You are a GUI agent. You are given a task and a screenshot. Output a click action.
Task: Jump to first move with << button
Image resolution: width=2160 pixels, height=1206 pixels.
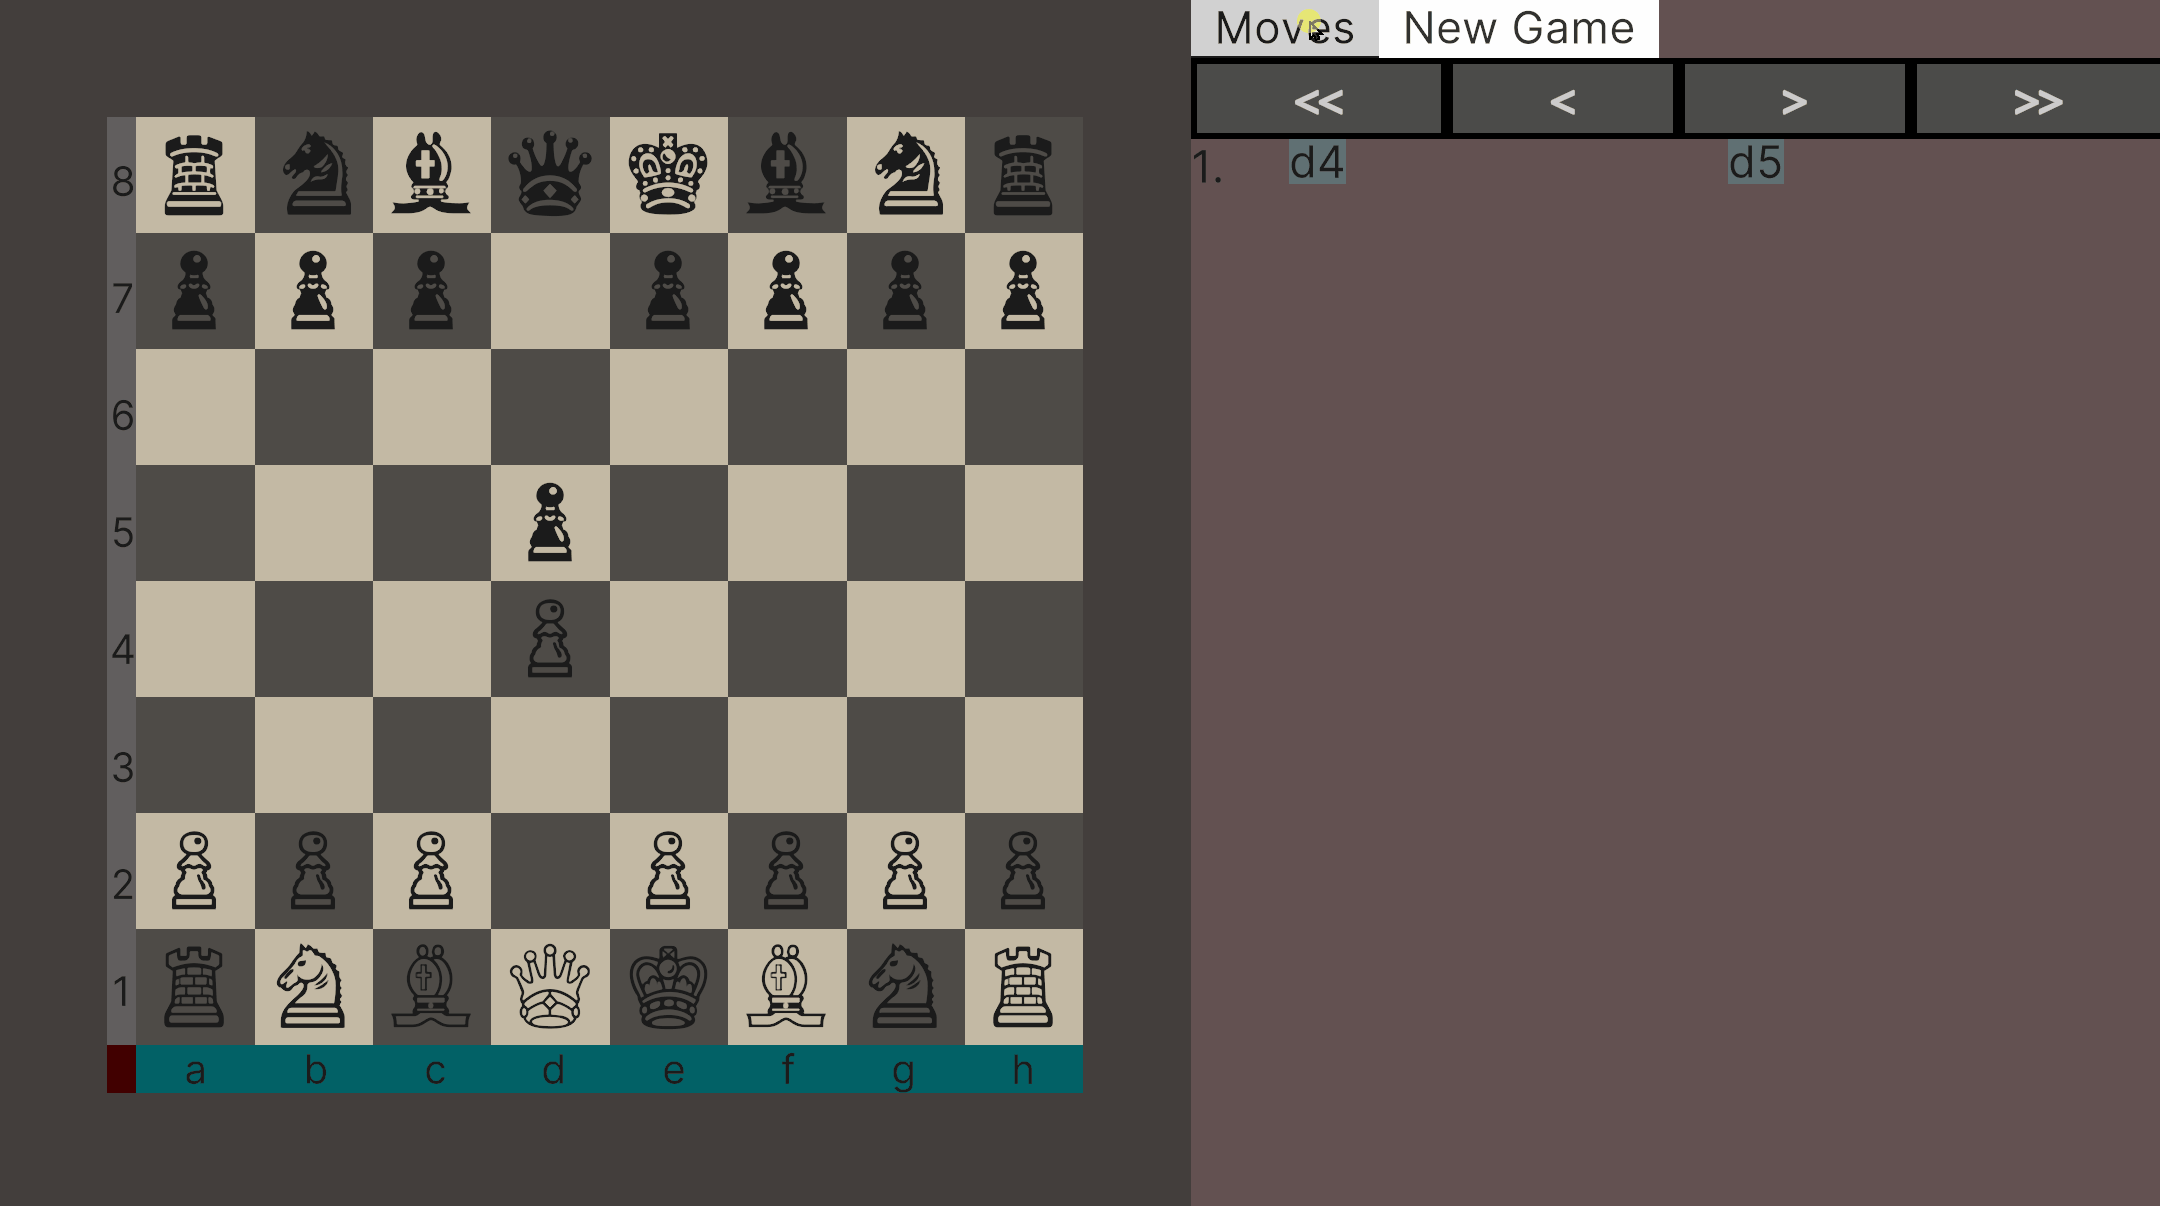[x=1318, y=100]
